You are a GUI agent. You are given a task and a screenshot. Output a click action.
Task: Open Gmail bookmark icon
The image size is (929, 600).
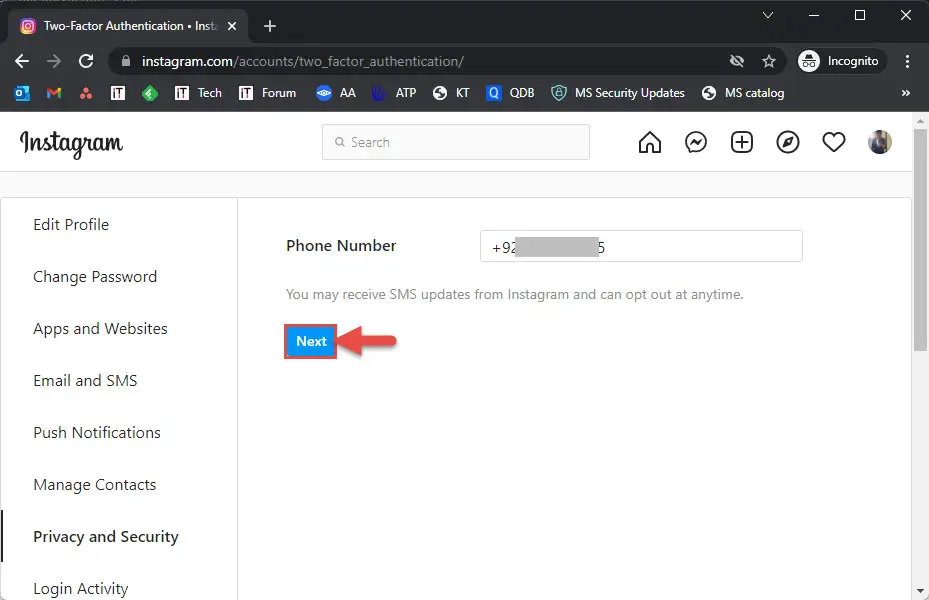[54, 93]
